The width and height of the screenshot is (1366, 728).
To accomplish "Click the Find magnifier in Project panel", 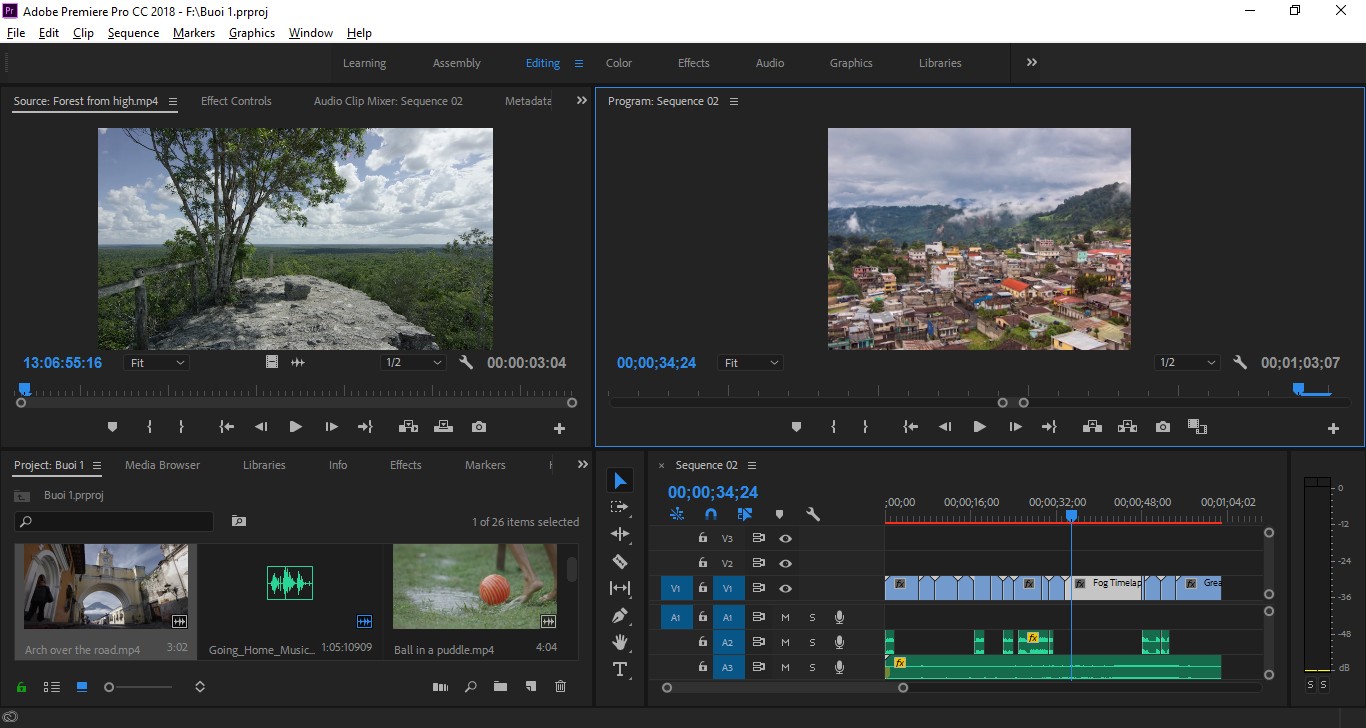I will [x=470, y=687].
